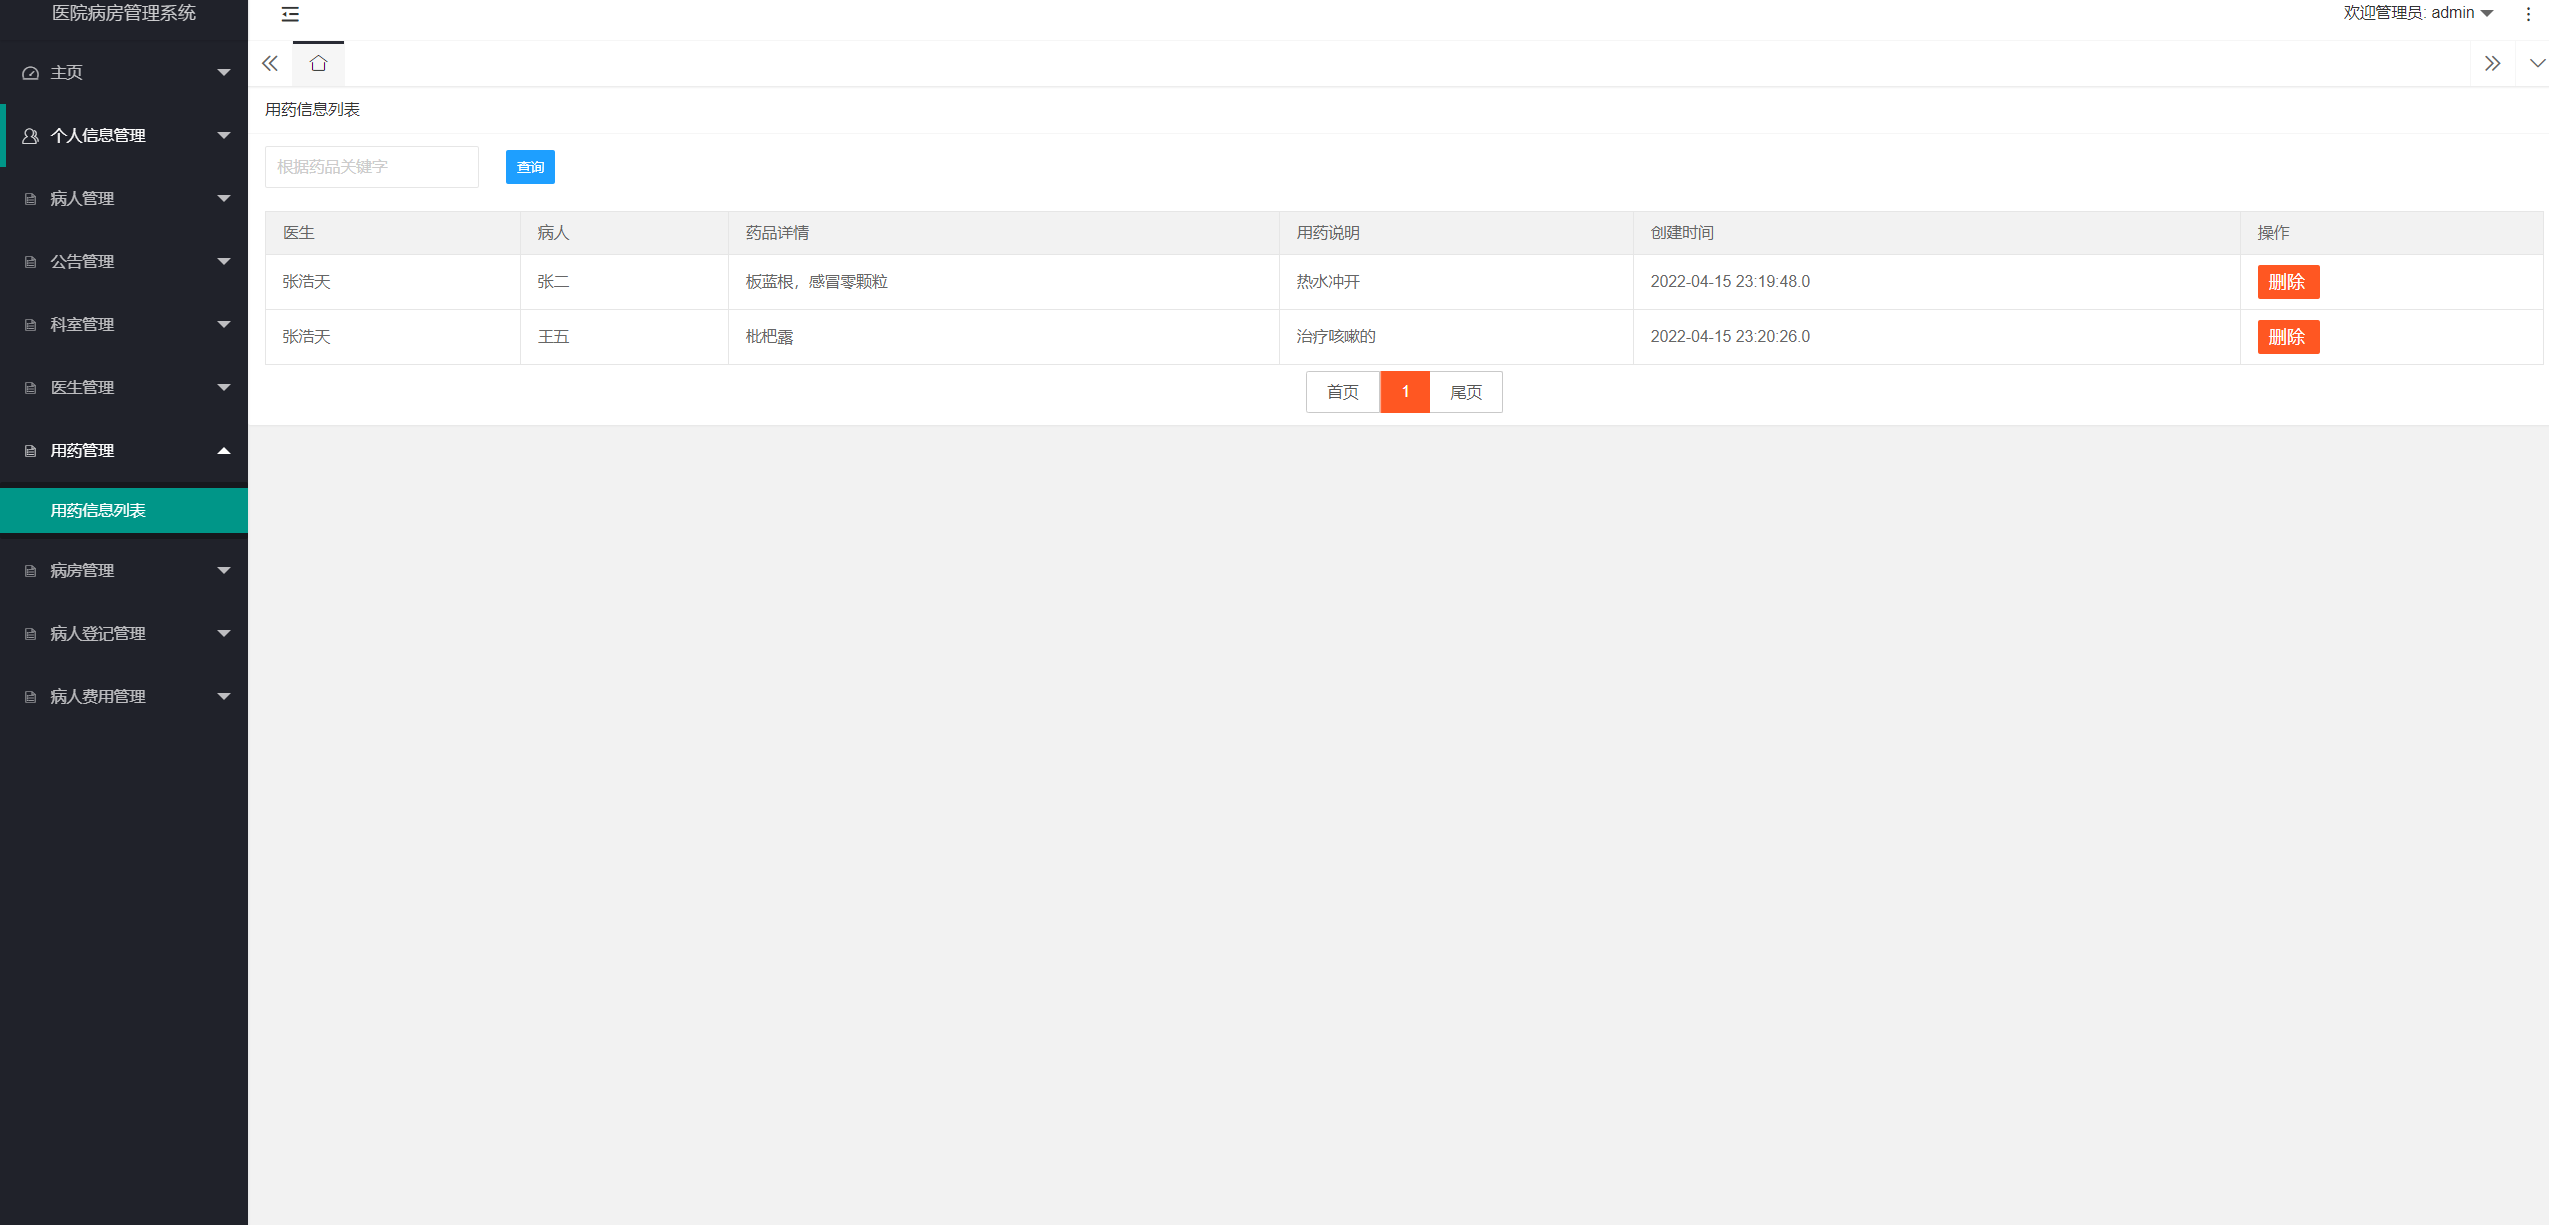
Task: Click the 个人信息管理 user icon
Action: point(30,136)
